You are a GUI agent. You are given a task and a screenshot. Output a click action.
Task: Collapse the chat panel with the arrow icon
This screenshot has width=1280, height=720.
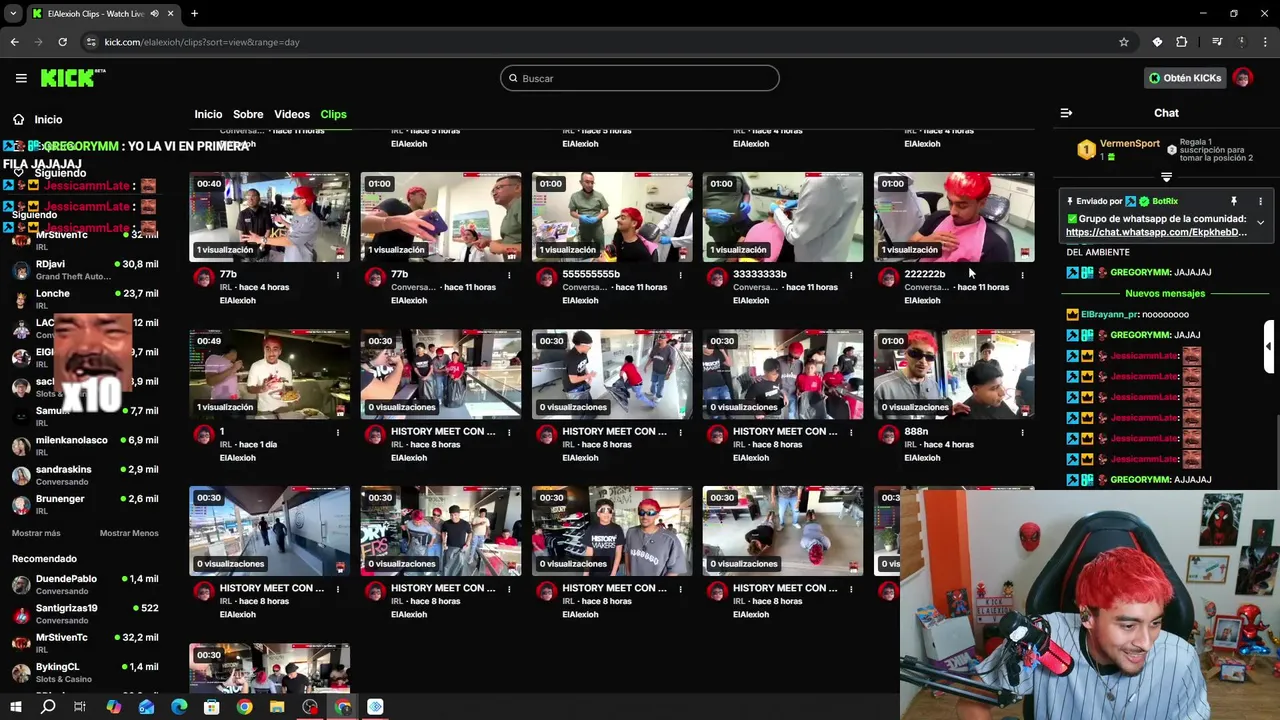pos(1066,113)
